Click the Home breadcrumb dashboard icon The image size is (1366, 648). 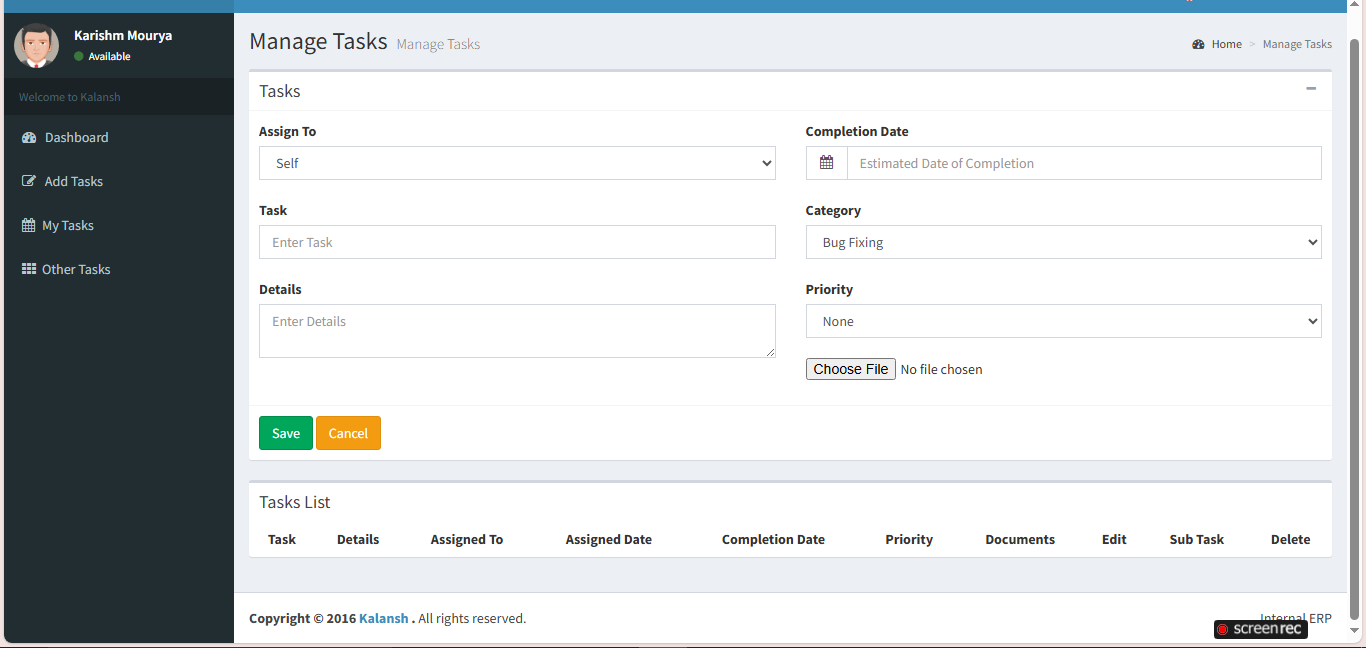tap(1198, 44)
